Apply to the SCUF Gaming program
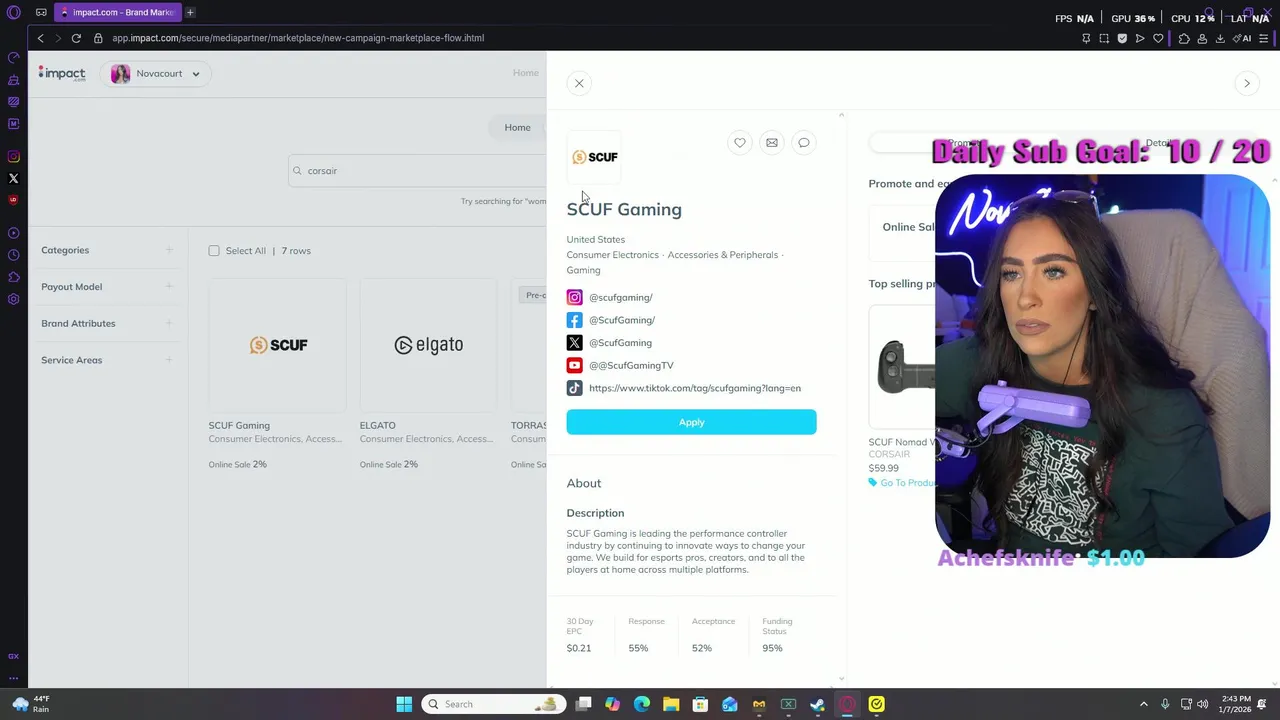 (691, 422)
